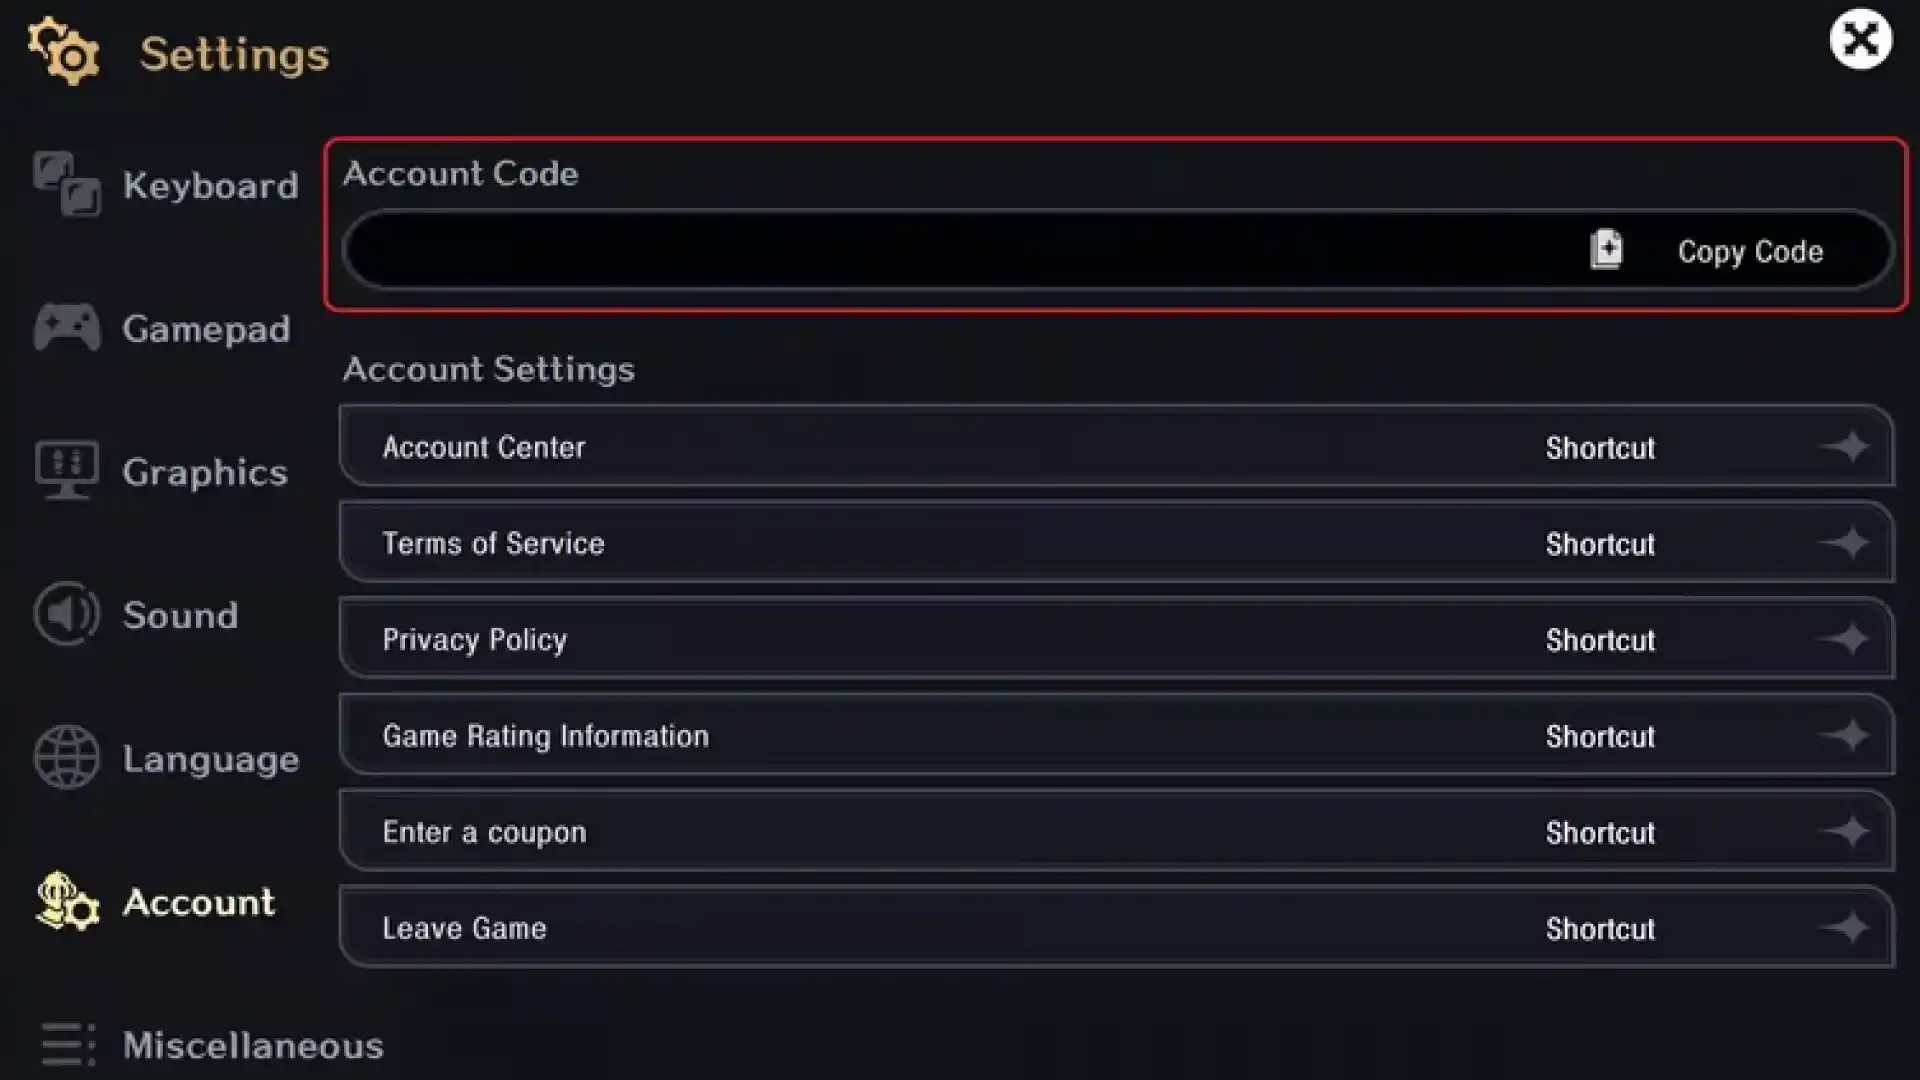Click the copy code clipboard icon
The height and width of the screenshot is (1080, 1920).
click(x=1606, y=250)
